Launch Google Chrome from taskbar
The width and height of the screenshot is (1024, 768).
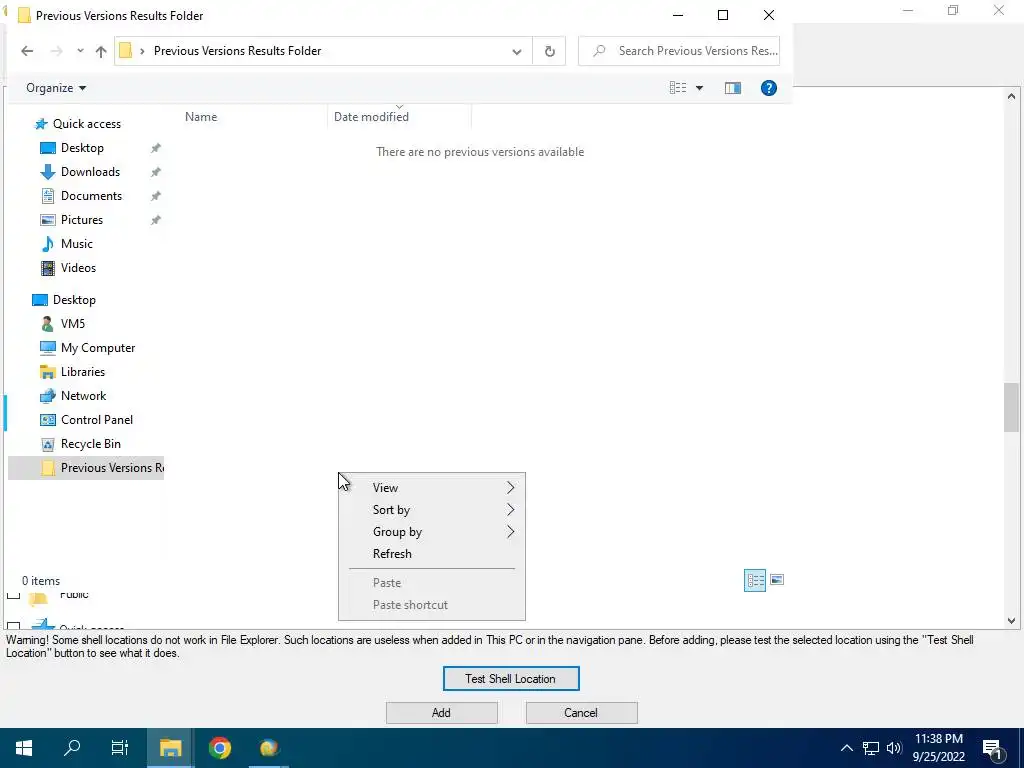tap(220, 748)
